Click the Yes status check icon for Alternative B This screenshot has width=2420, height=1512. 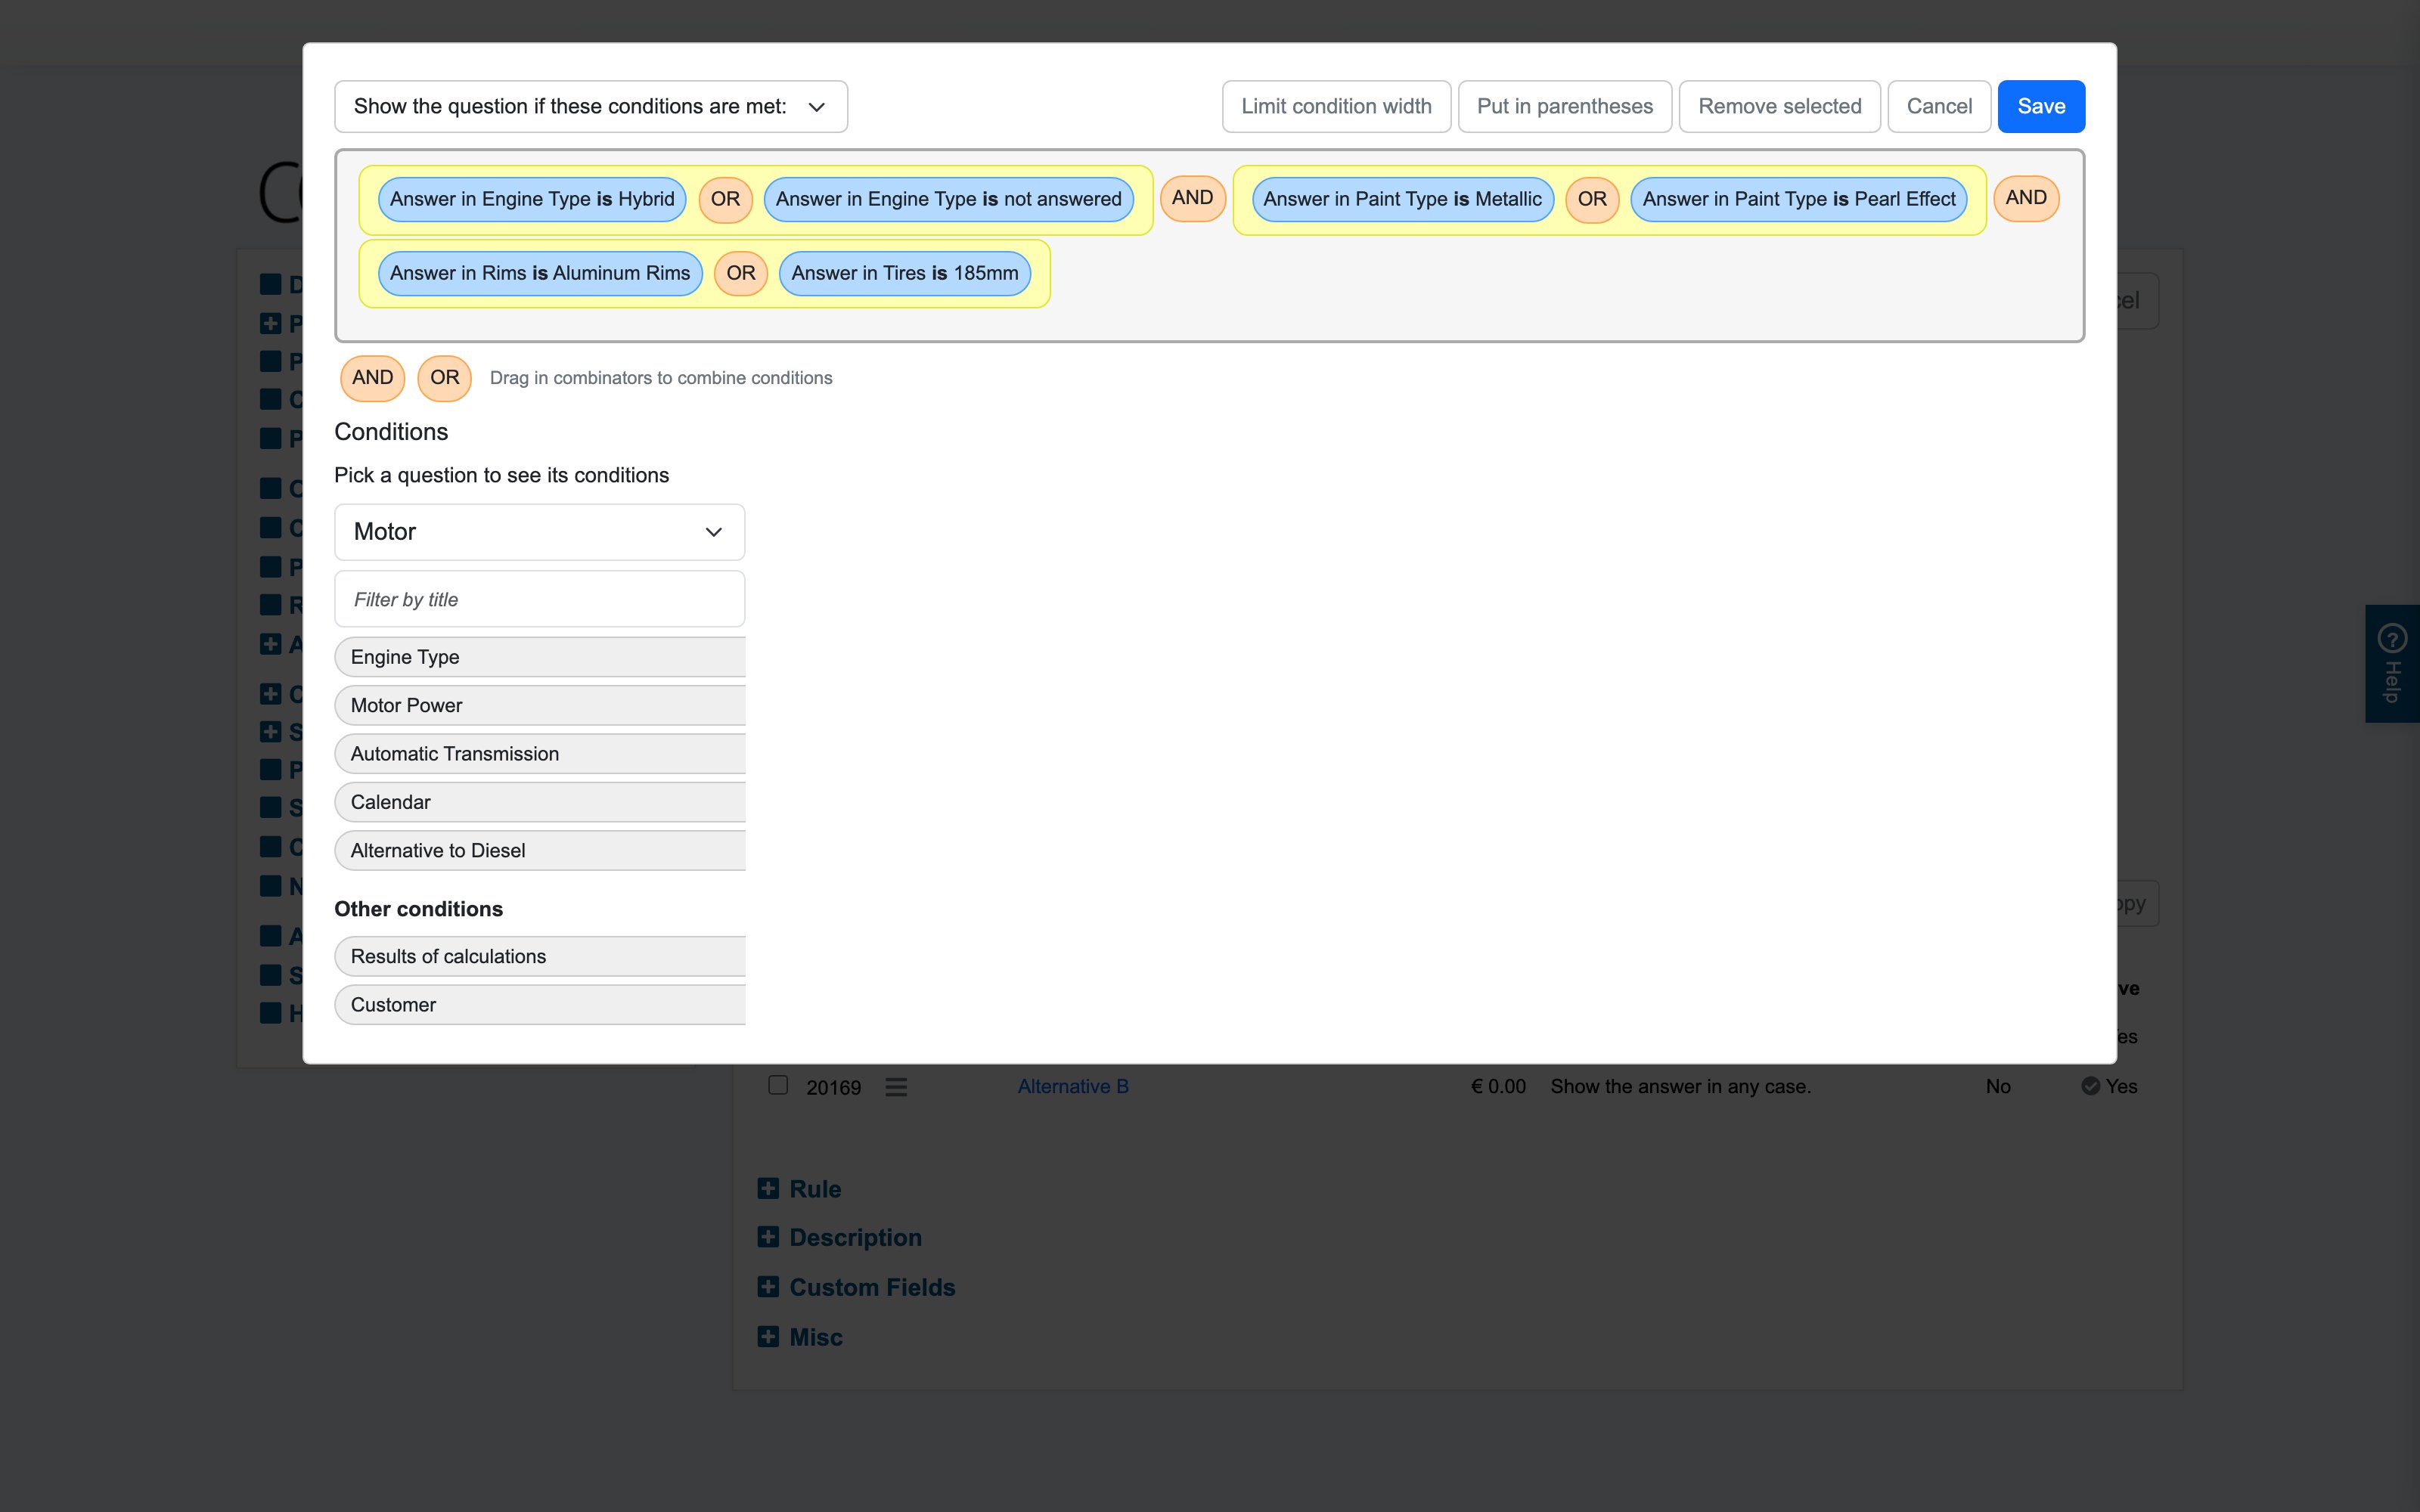point(2090,1086)
